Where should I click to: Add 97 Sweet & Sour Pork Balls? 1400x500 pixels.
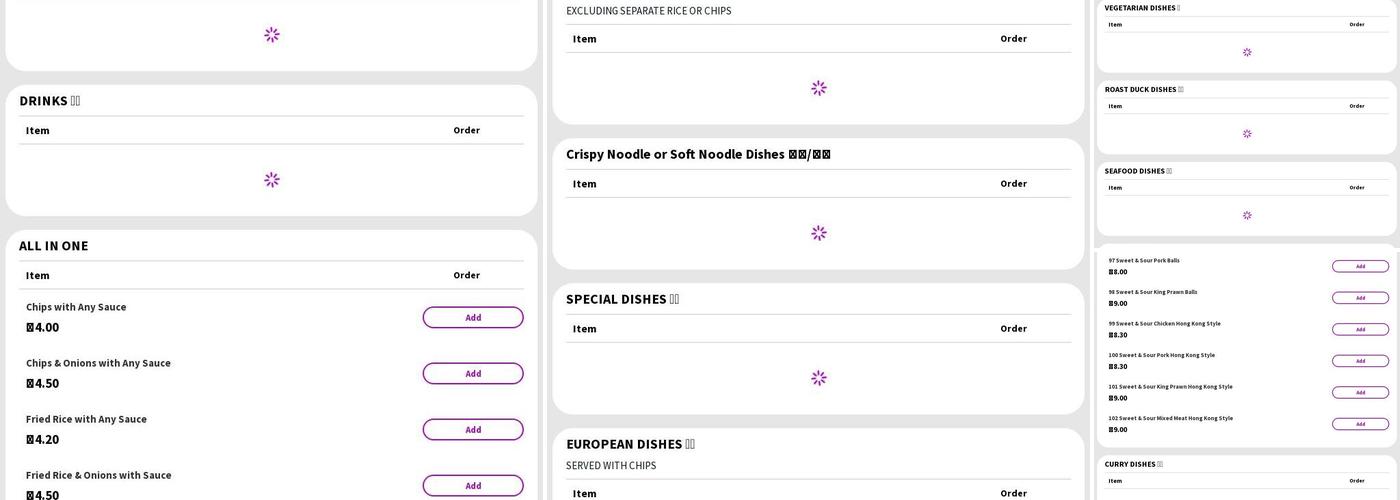1360,266
